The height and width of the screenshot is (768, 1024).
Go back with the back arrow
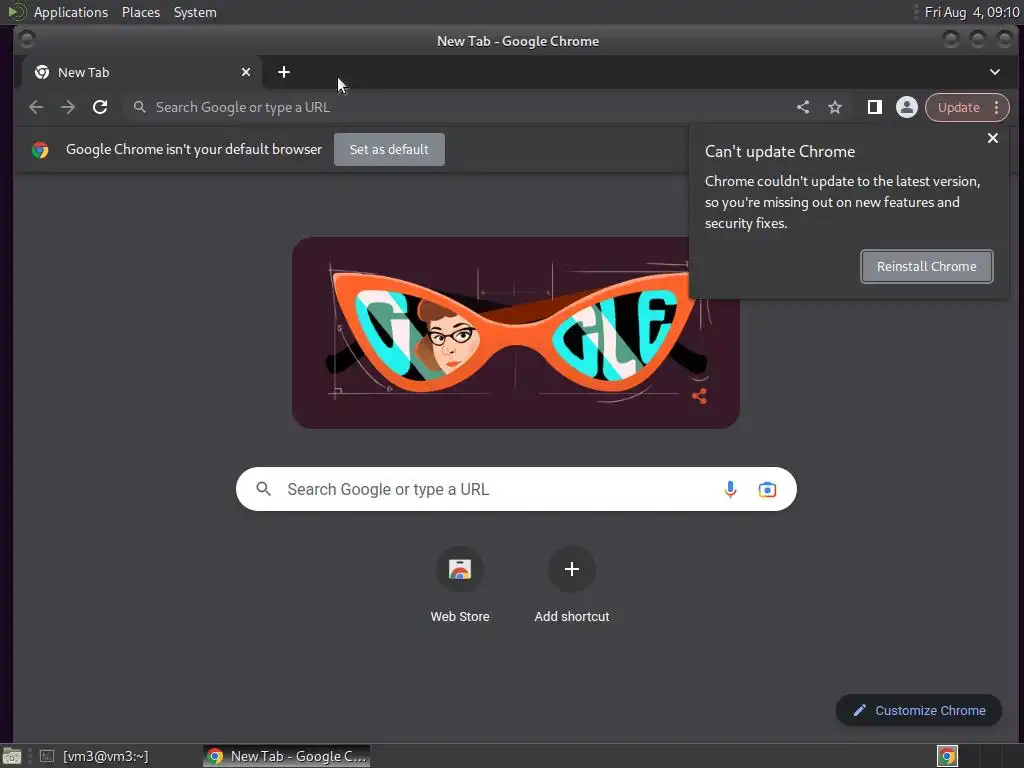(x=36, y=107)
